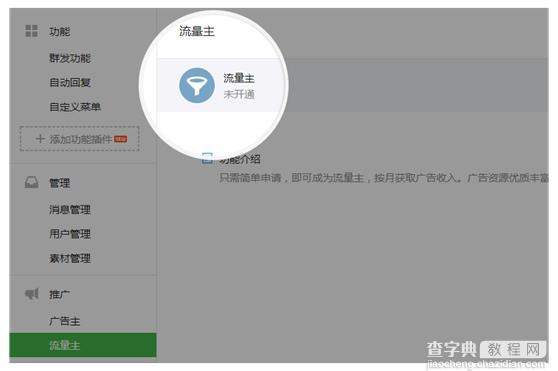Click the description text starting 只需简单申请

[x=384, y=177]
